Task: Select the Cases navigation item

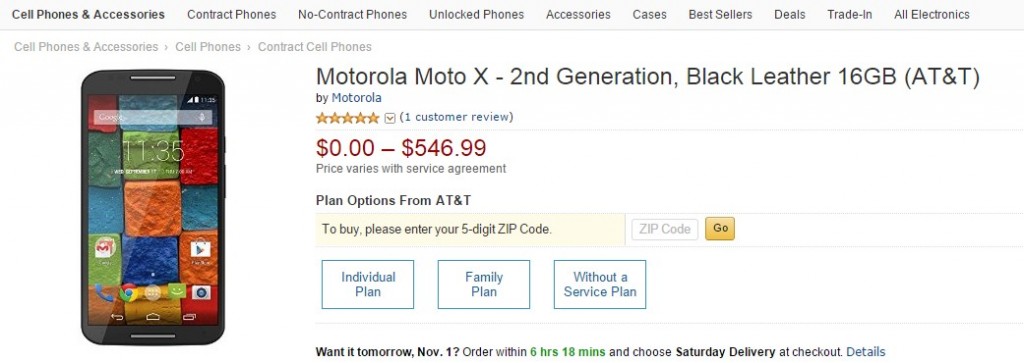Action: coord(649,14)
